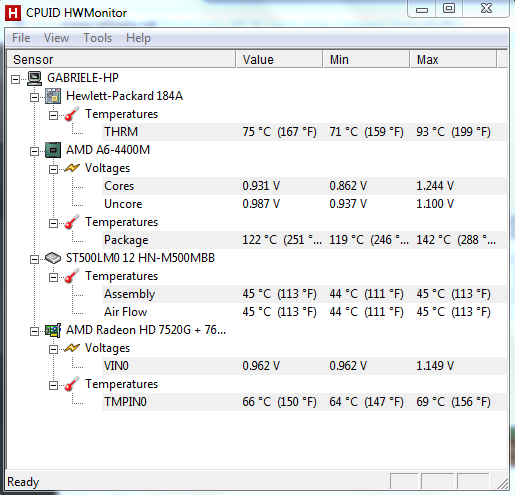Open the Tools menu

tap(97, 38)
